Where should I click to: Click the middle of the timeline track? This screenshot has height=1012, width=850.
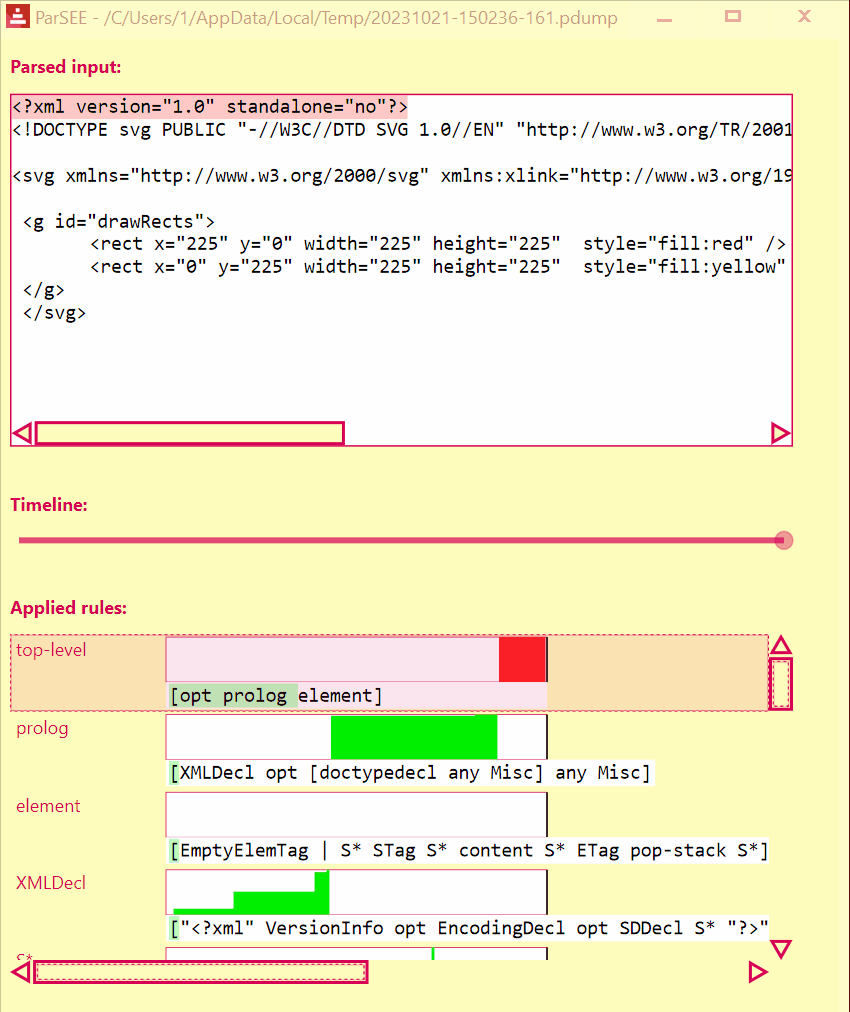pyautogui.click(x=401, y=540)
